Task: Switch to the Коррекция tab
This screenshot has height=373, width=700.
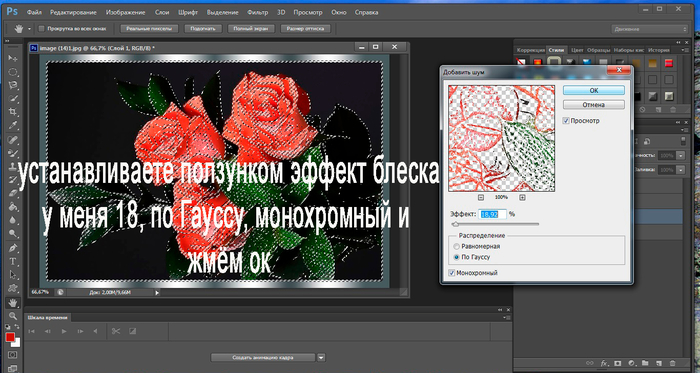Action: tap(530, 50)
